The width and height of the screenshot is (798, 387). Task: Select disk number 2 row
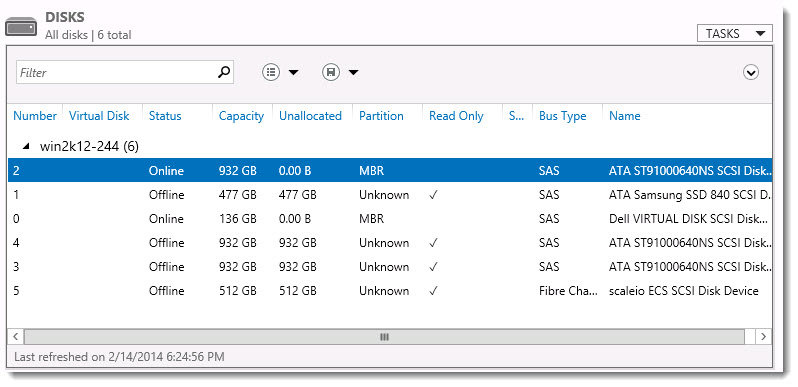390,171
